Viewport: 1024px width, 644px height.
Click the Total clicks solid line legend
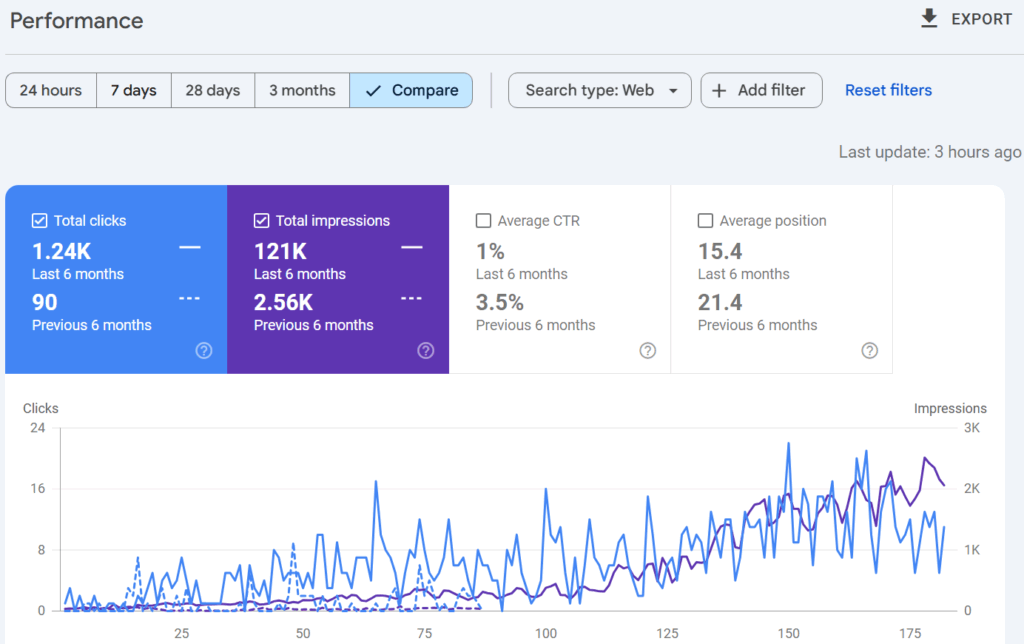190,248
